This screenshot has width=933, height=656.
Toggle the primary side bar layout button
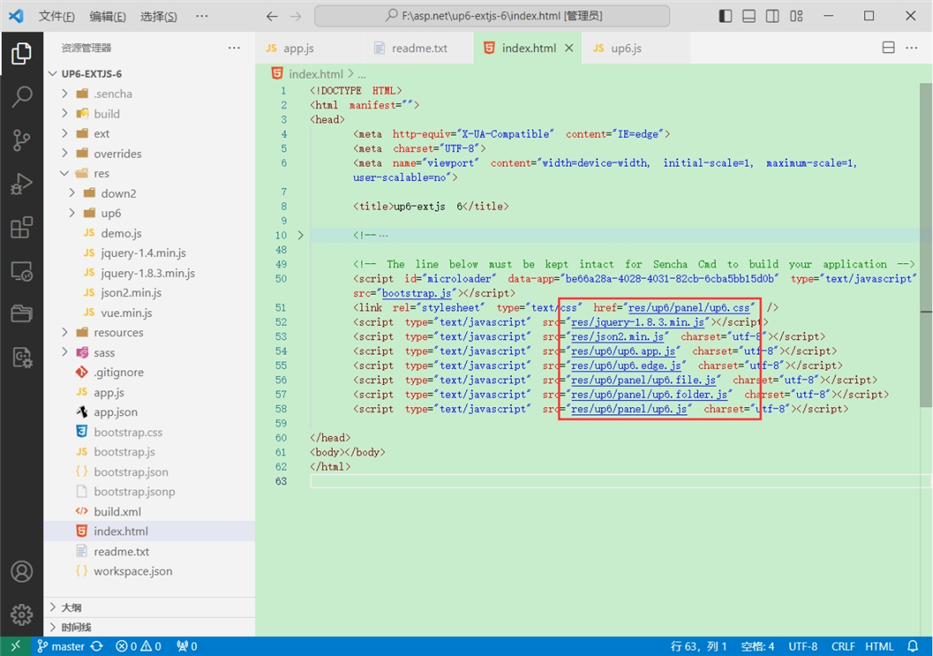tap(725, 17)
